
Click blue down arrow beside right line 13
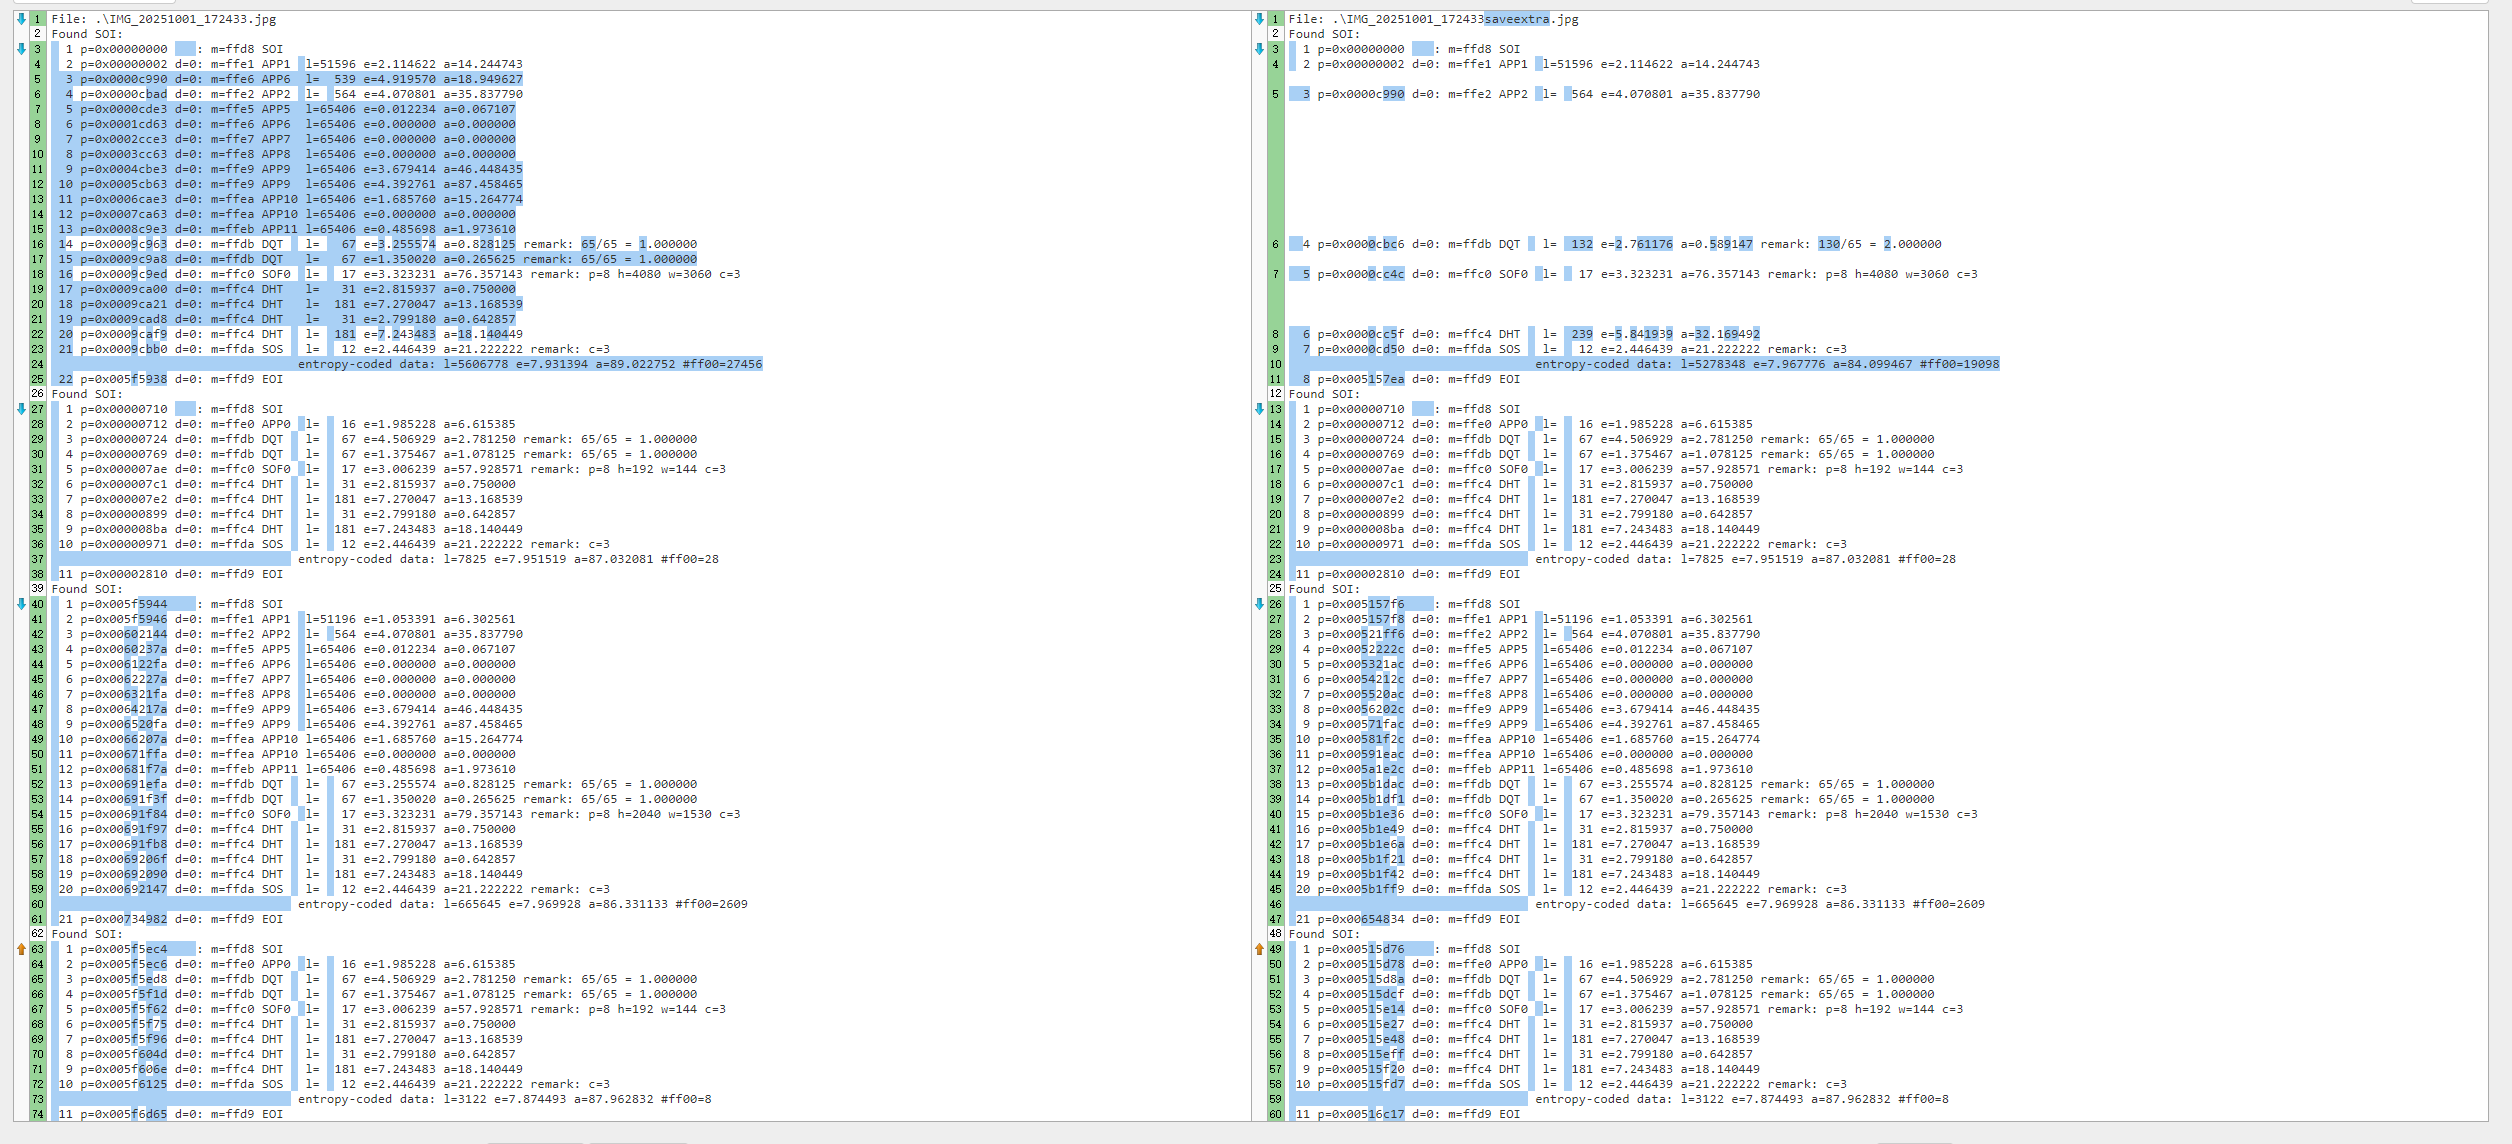(x=1259, y=409)
